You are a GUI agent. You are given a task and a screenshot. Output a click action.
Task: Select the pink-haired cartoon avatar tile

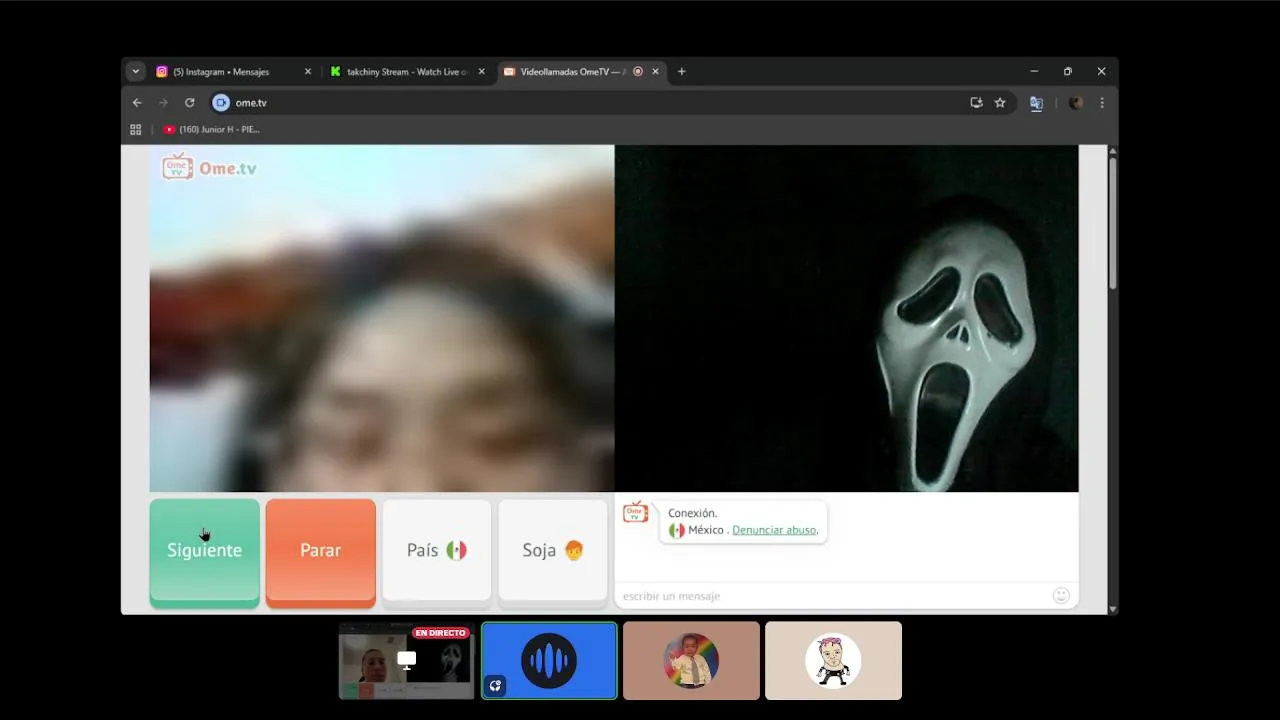(x=833, y=660)
